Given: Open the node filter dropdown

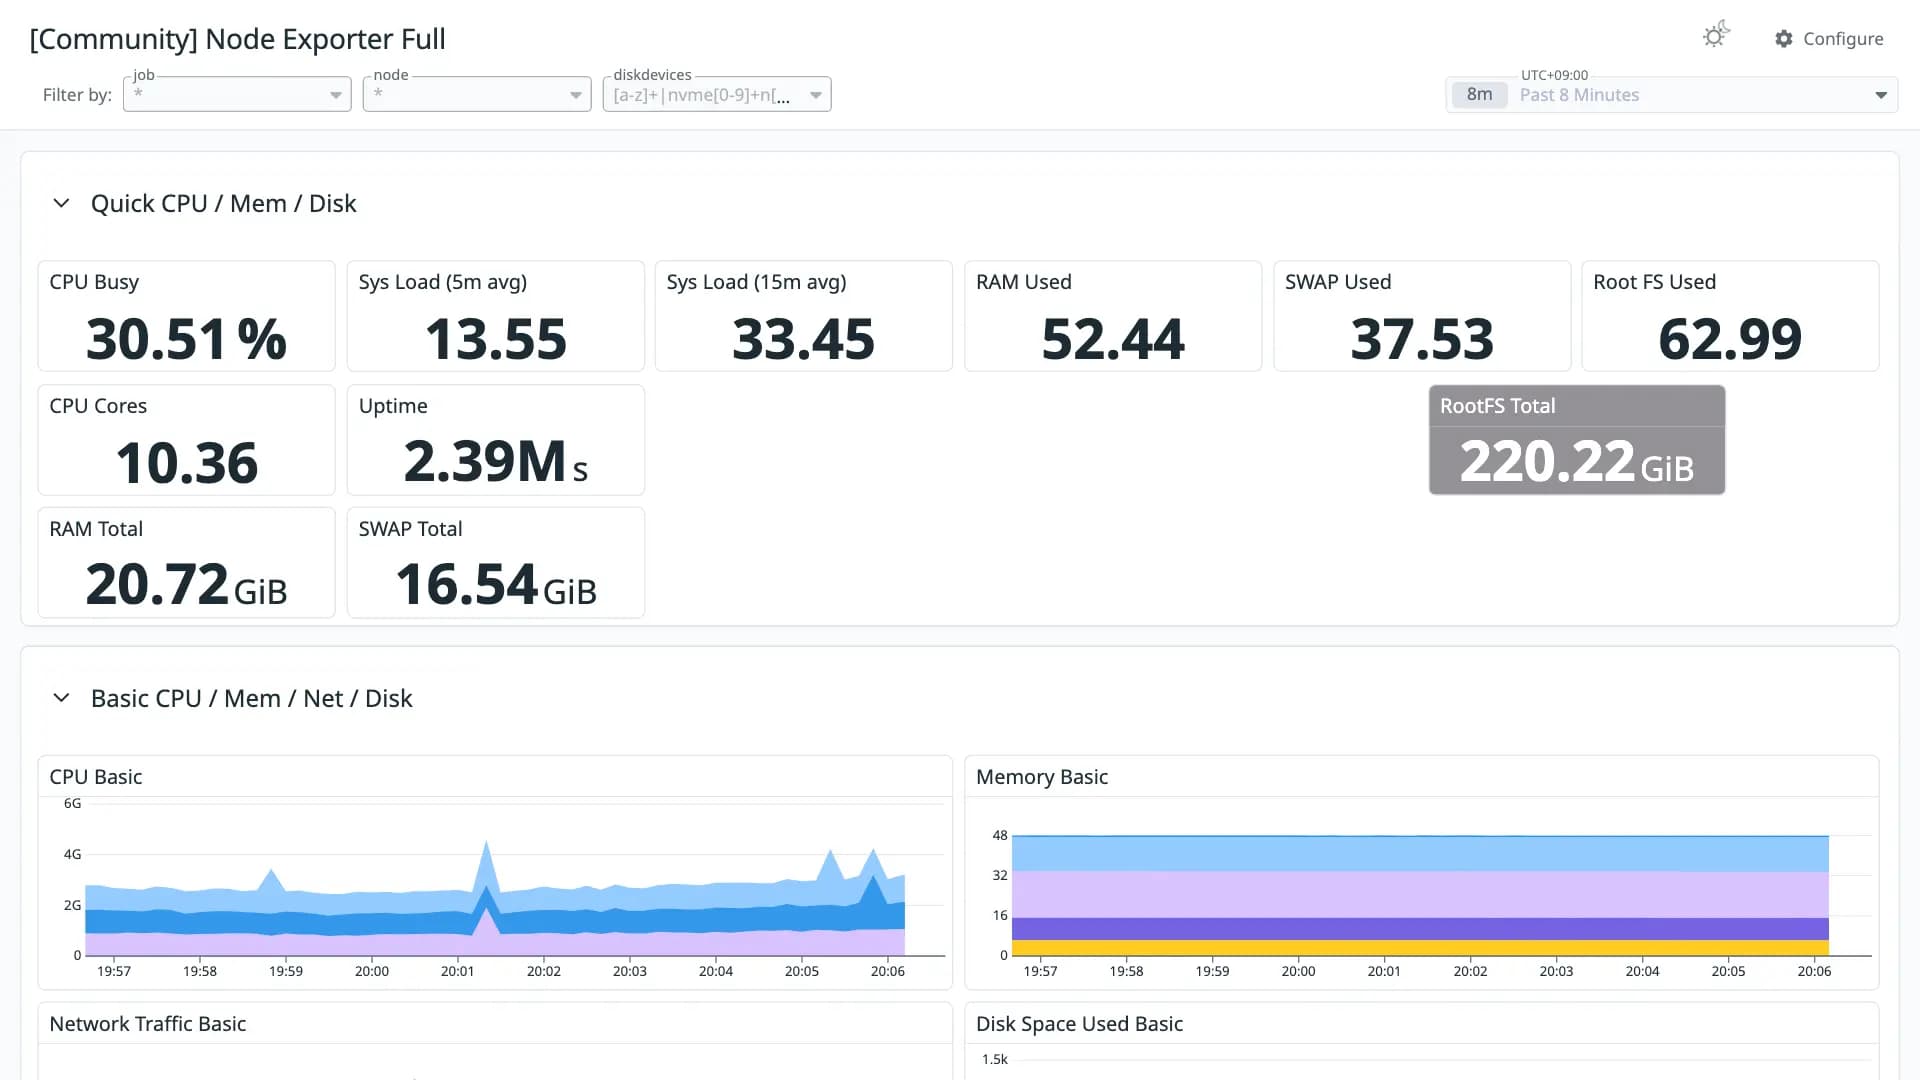Looking at the screenshot, I should (x=477, y=94).
